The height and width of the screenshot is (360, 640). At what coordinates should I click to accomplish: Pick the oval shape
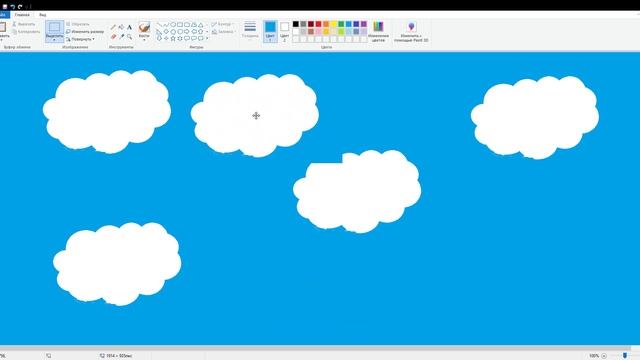(x=173, y=24)
